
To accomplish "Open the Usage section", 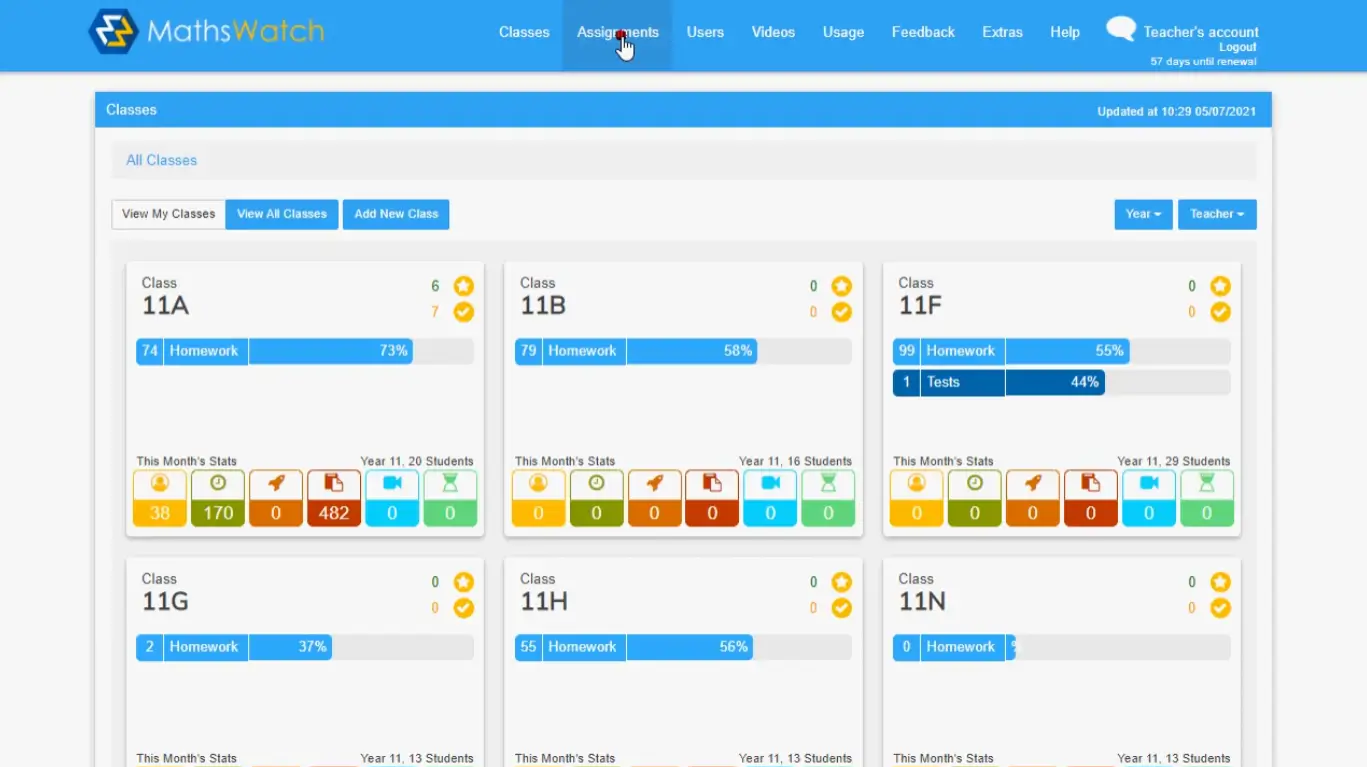I will [x=842, y=31].
